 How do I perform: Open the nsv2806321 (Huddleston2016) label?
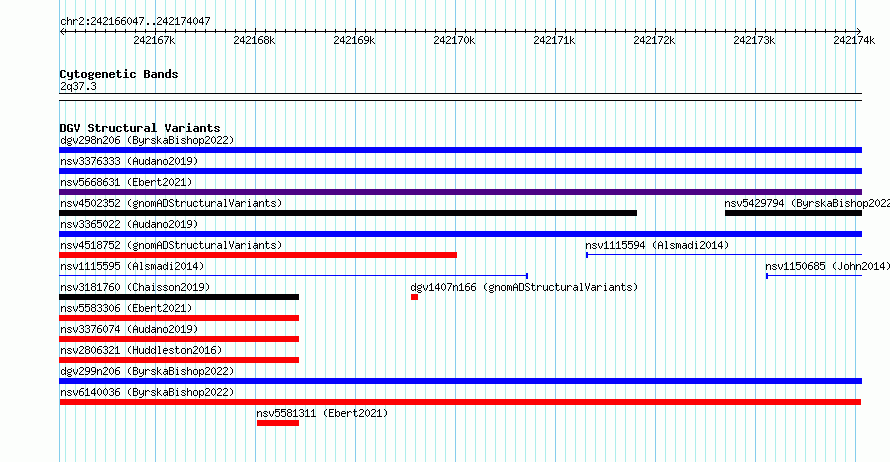[x=141, y=350]
